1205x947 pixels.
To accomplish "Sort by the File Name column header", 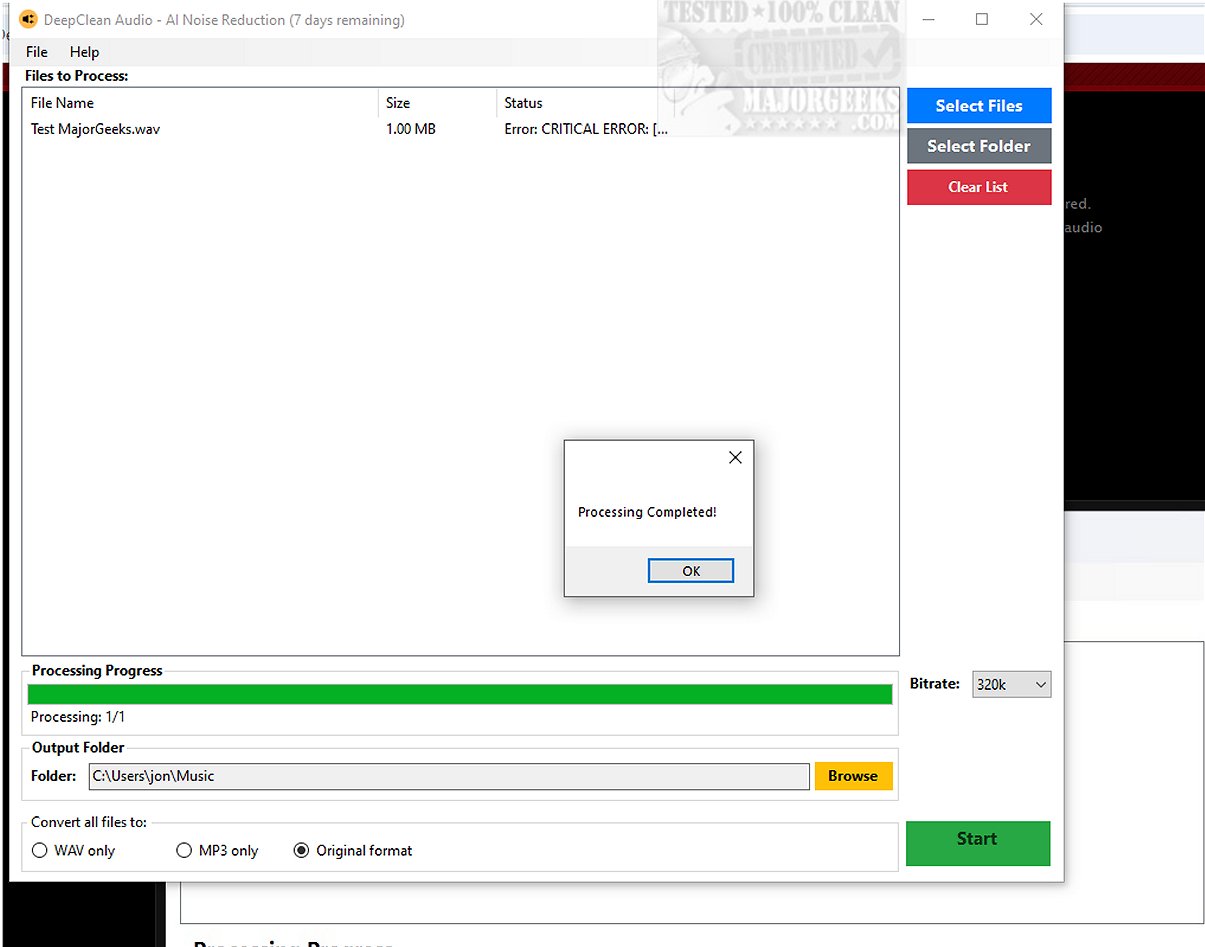I will tap(200, 103).
